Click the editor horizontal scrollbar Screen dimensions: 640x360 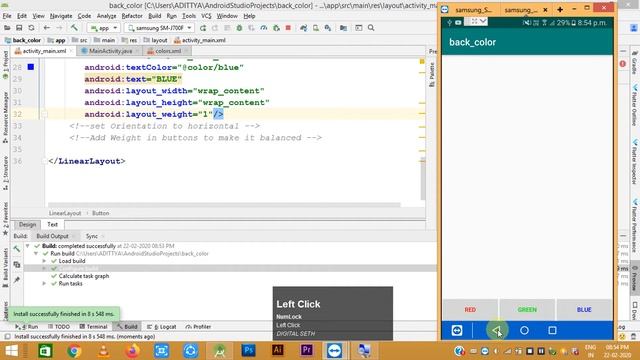(x=224, y=204)
